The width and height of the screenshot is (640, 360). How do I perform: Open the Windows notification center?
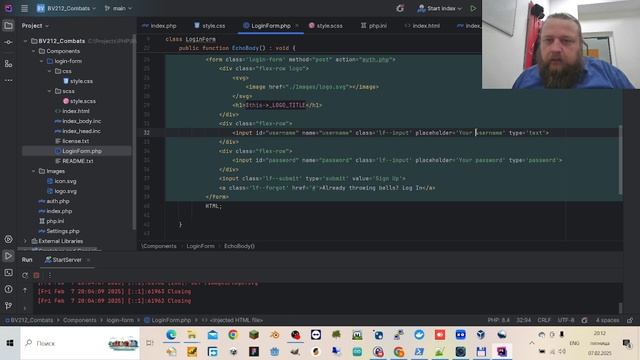627,344
